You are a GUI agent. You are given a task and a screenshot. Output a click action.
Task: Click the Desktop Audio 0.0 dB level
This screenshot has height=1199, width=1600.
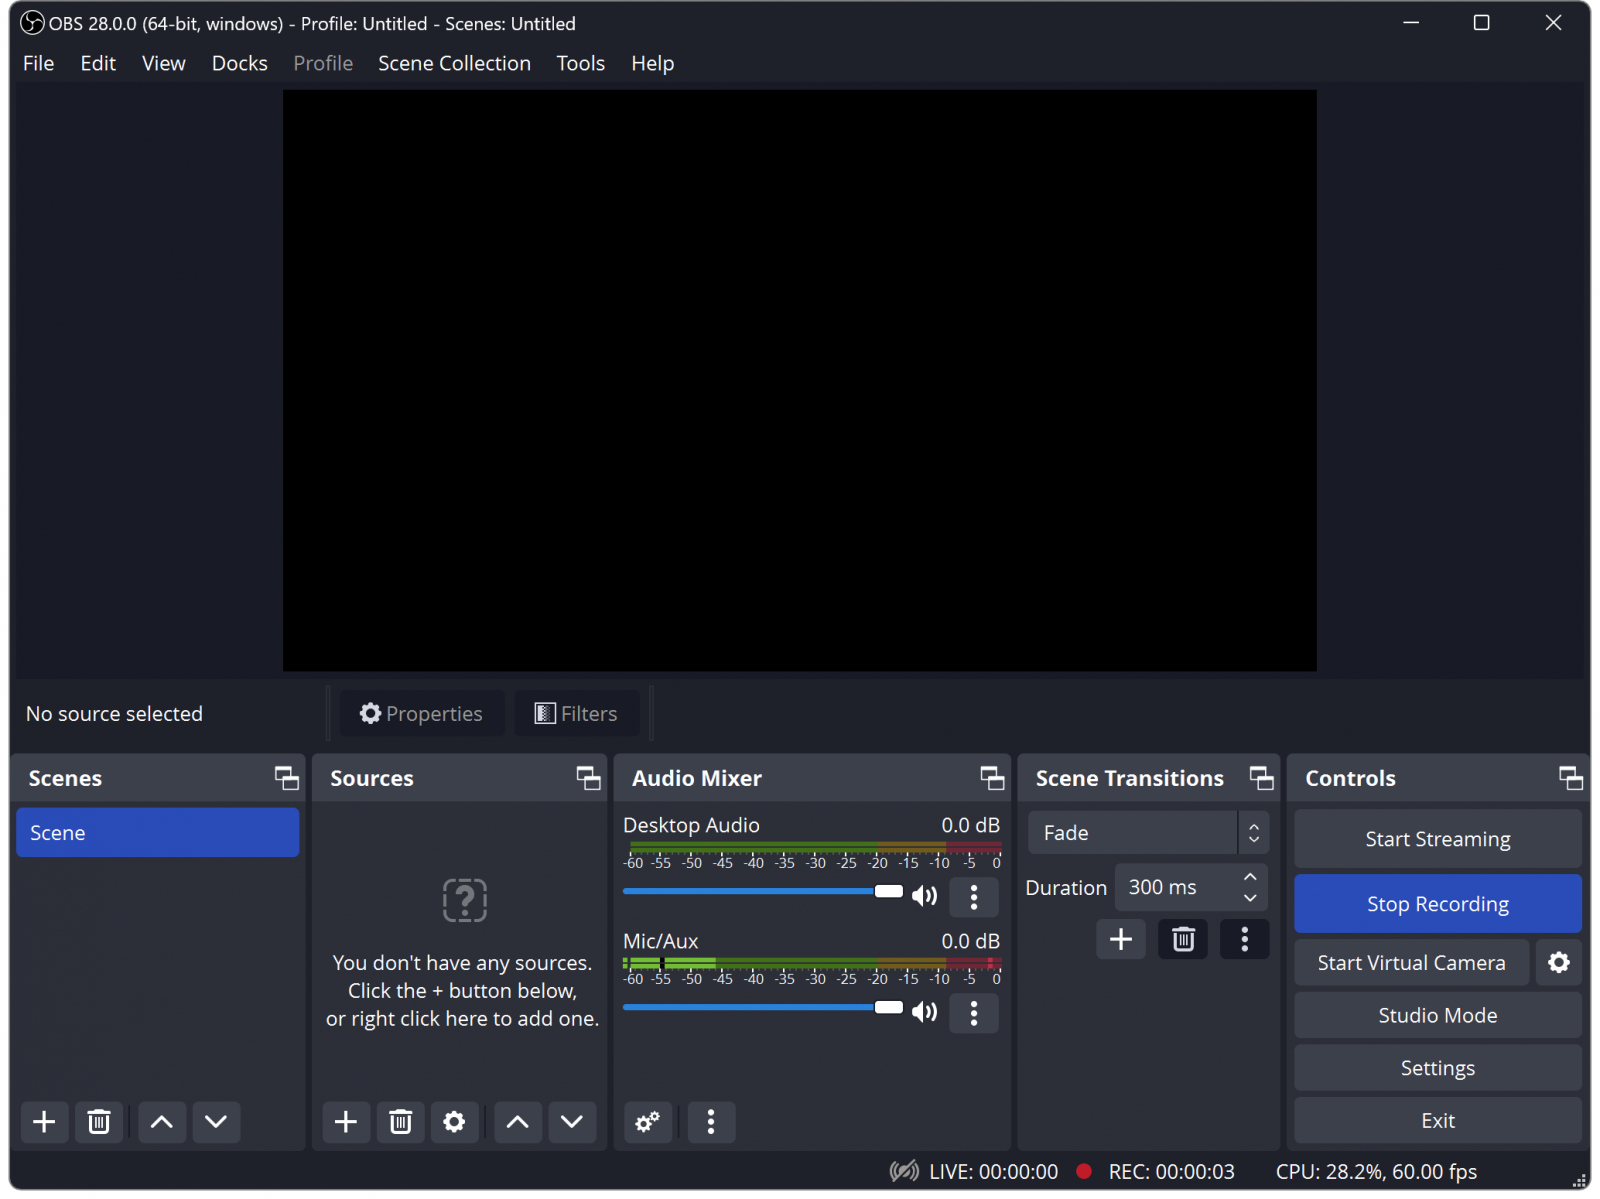[970, 825]
